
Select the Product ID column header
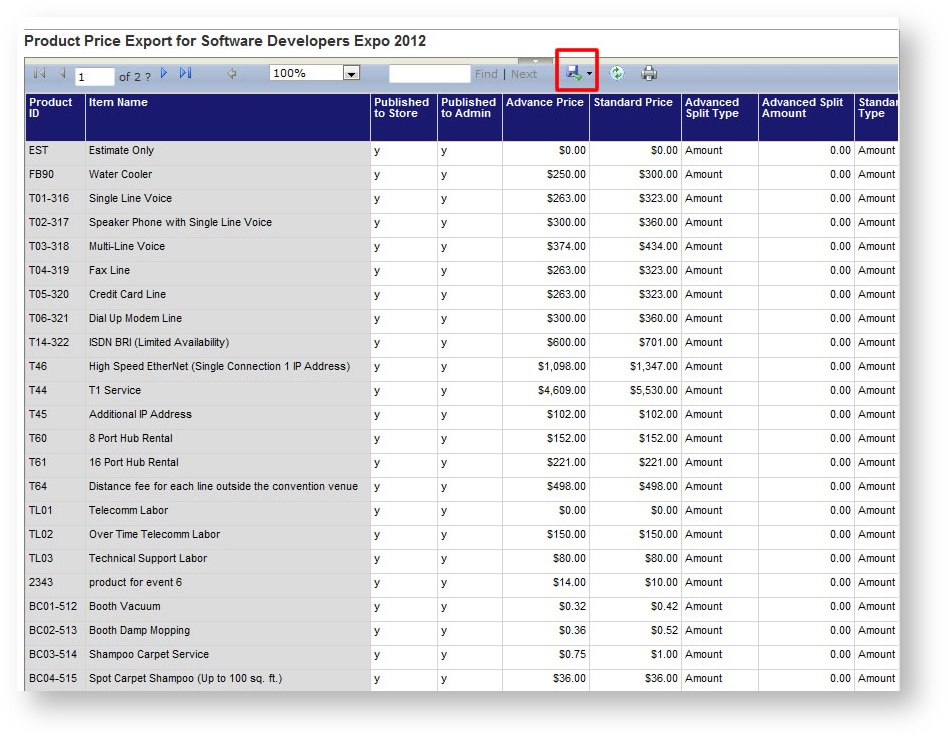tap(54, 118)
